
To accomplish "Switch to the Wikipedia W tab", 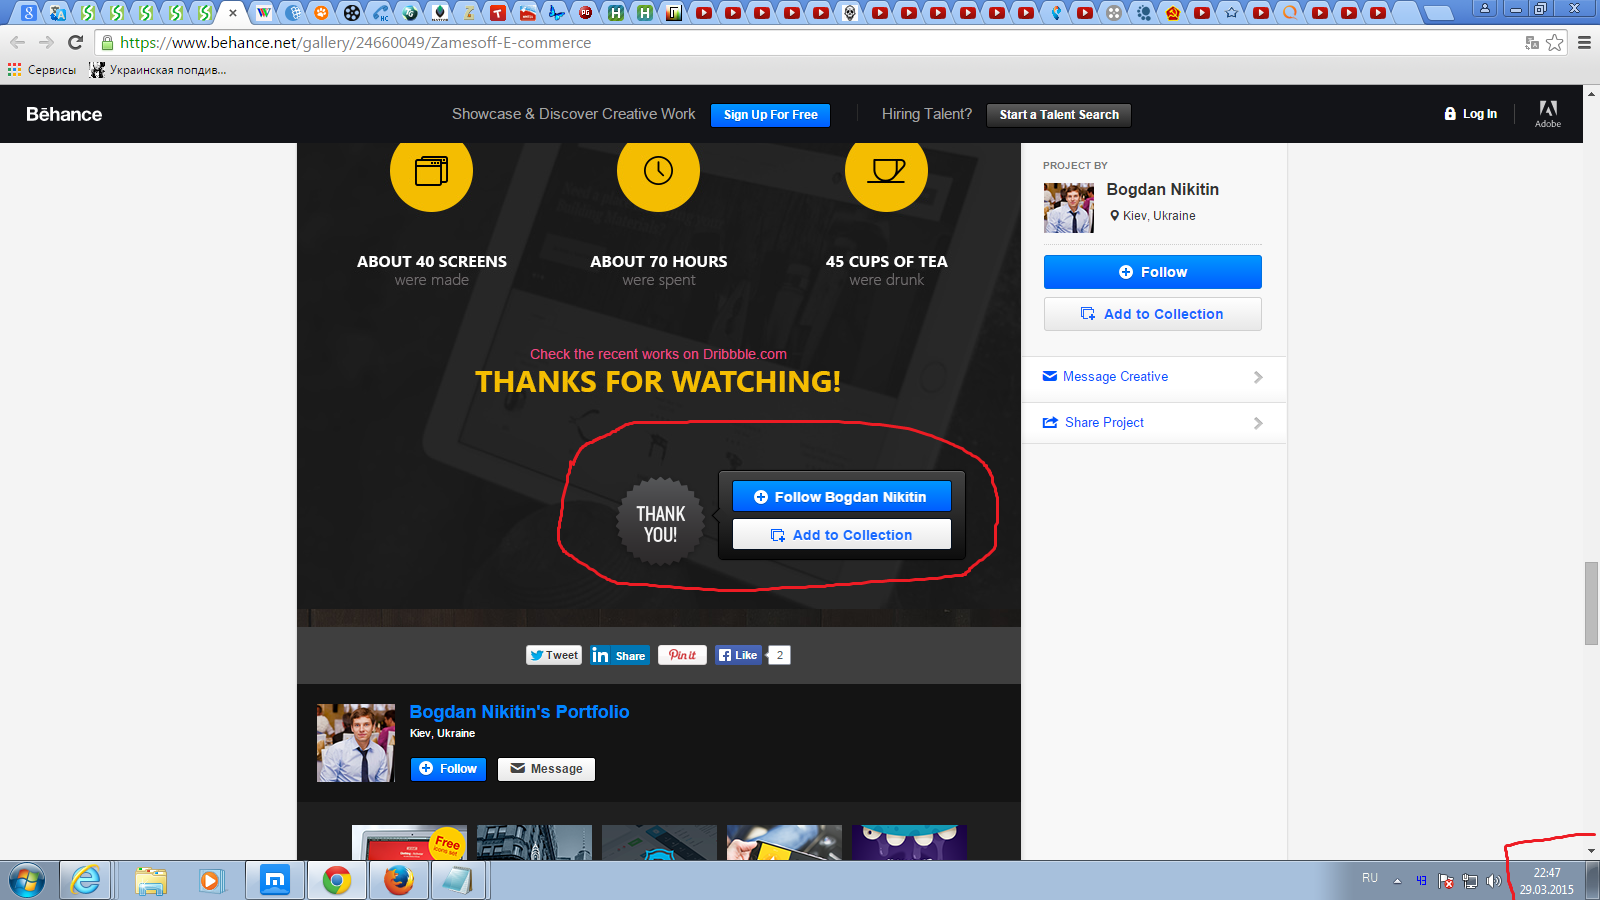I will [x=263, y=13].
